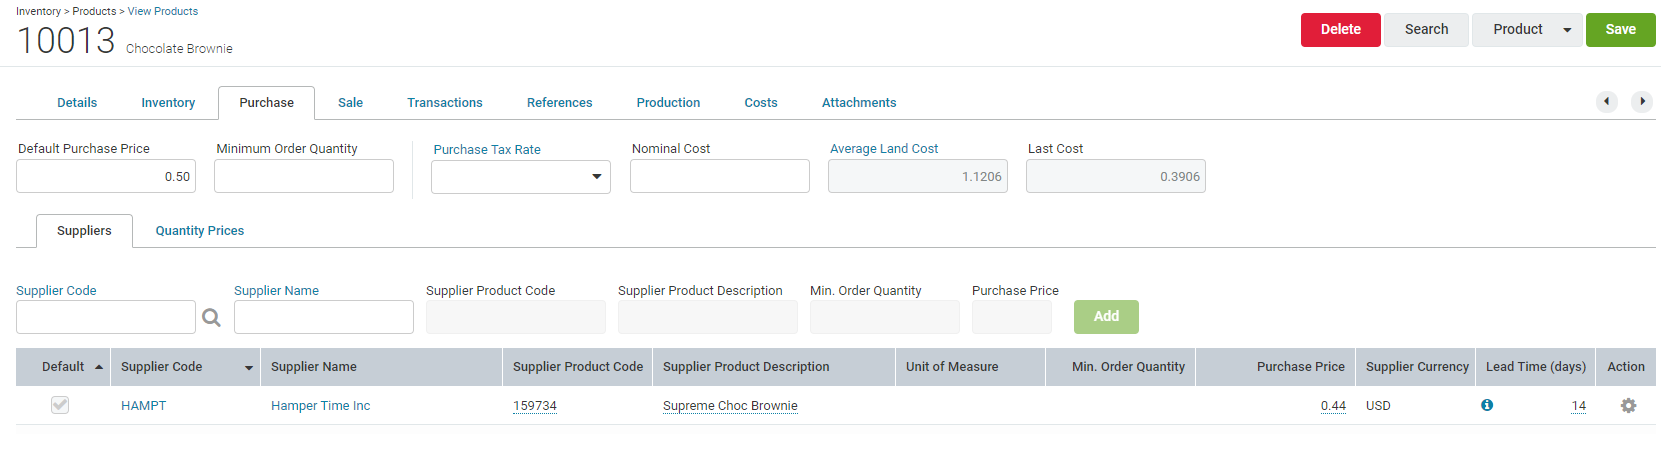Focus the Minimum Order Quantity input
This screenshot has width=1661, height=454.
click(x=304, y=176)
